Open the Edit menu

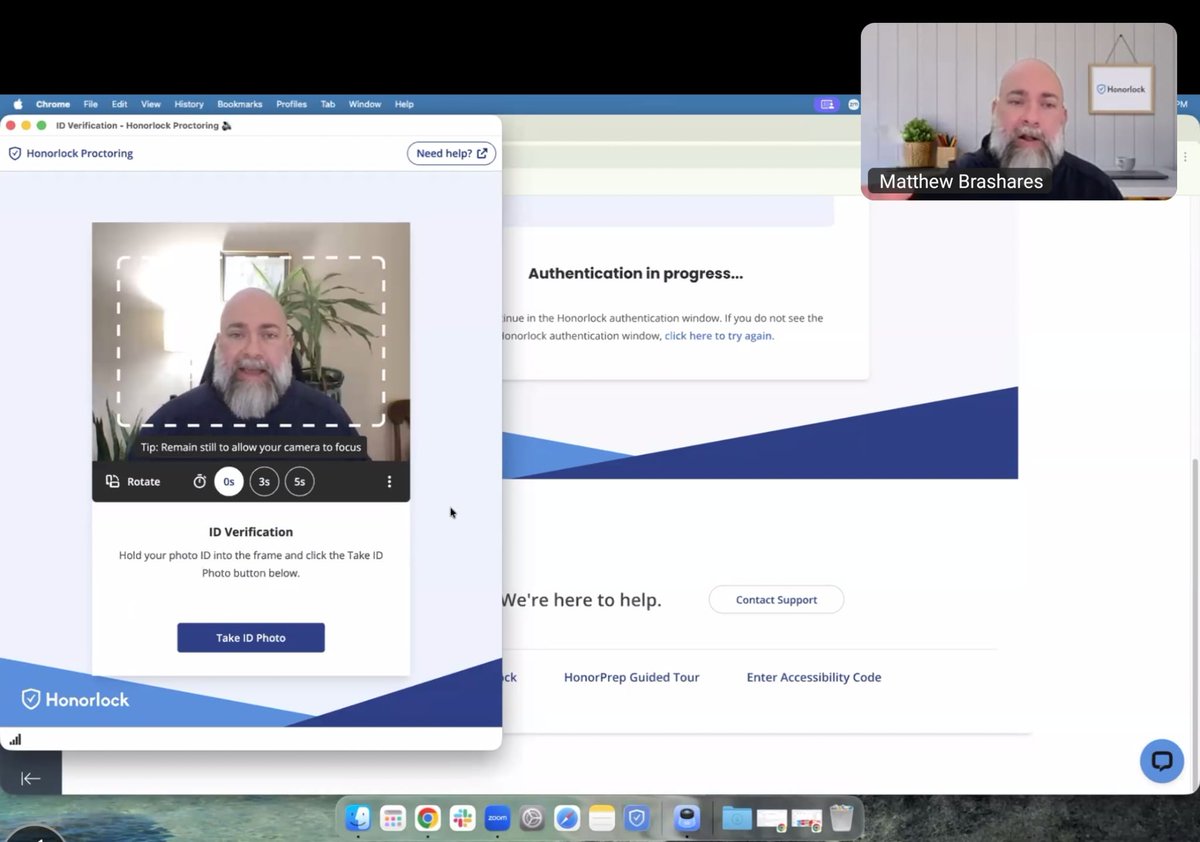click(119, 104)
